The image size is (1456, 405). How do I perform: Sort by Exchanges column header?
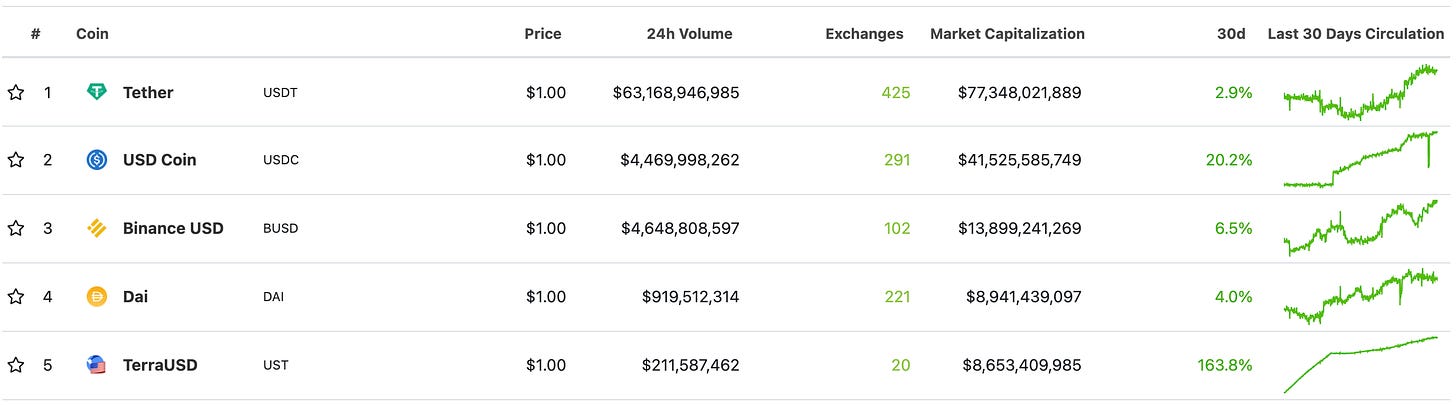(x=864, y=33)
